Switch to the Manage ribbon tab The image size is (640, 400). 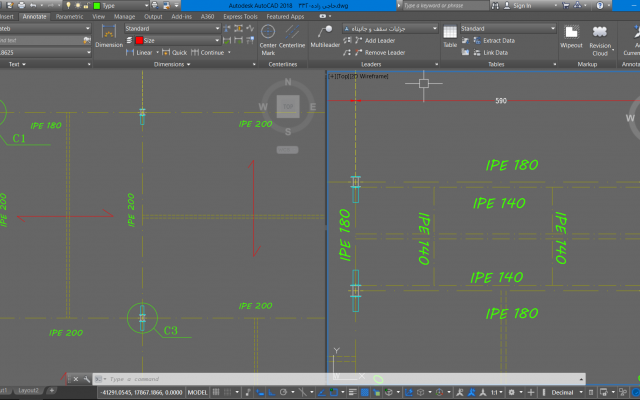(x=124, y=16)
